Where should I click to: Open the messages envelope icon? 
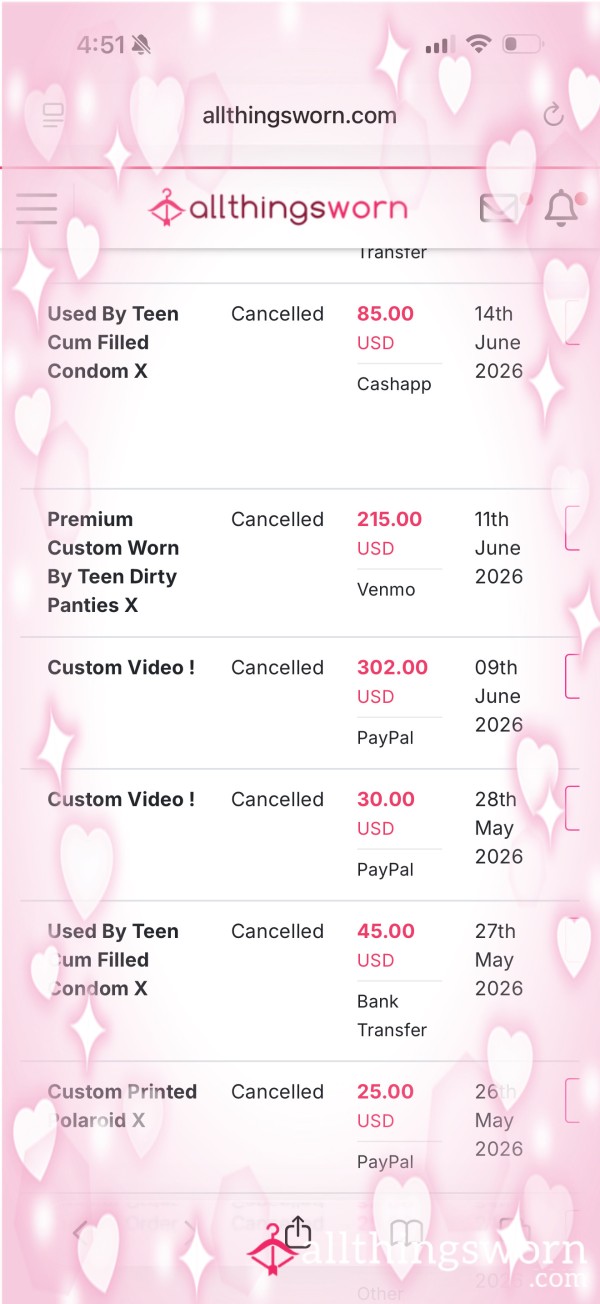(x=500, y=208)
